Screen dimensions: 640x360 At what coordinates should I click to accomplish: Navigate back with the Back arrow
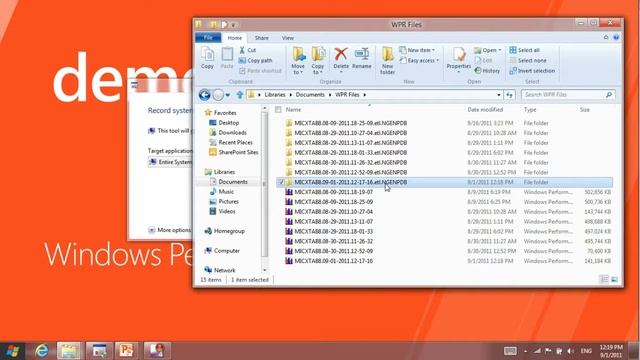[x=204, y=95]
